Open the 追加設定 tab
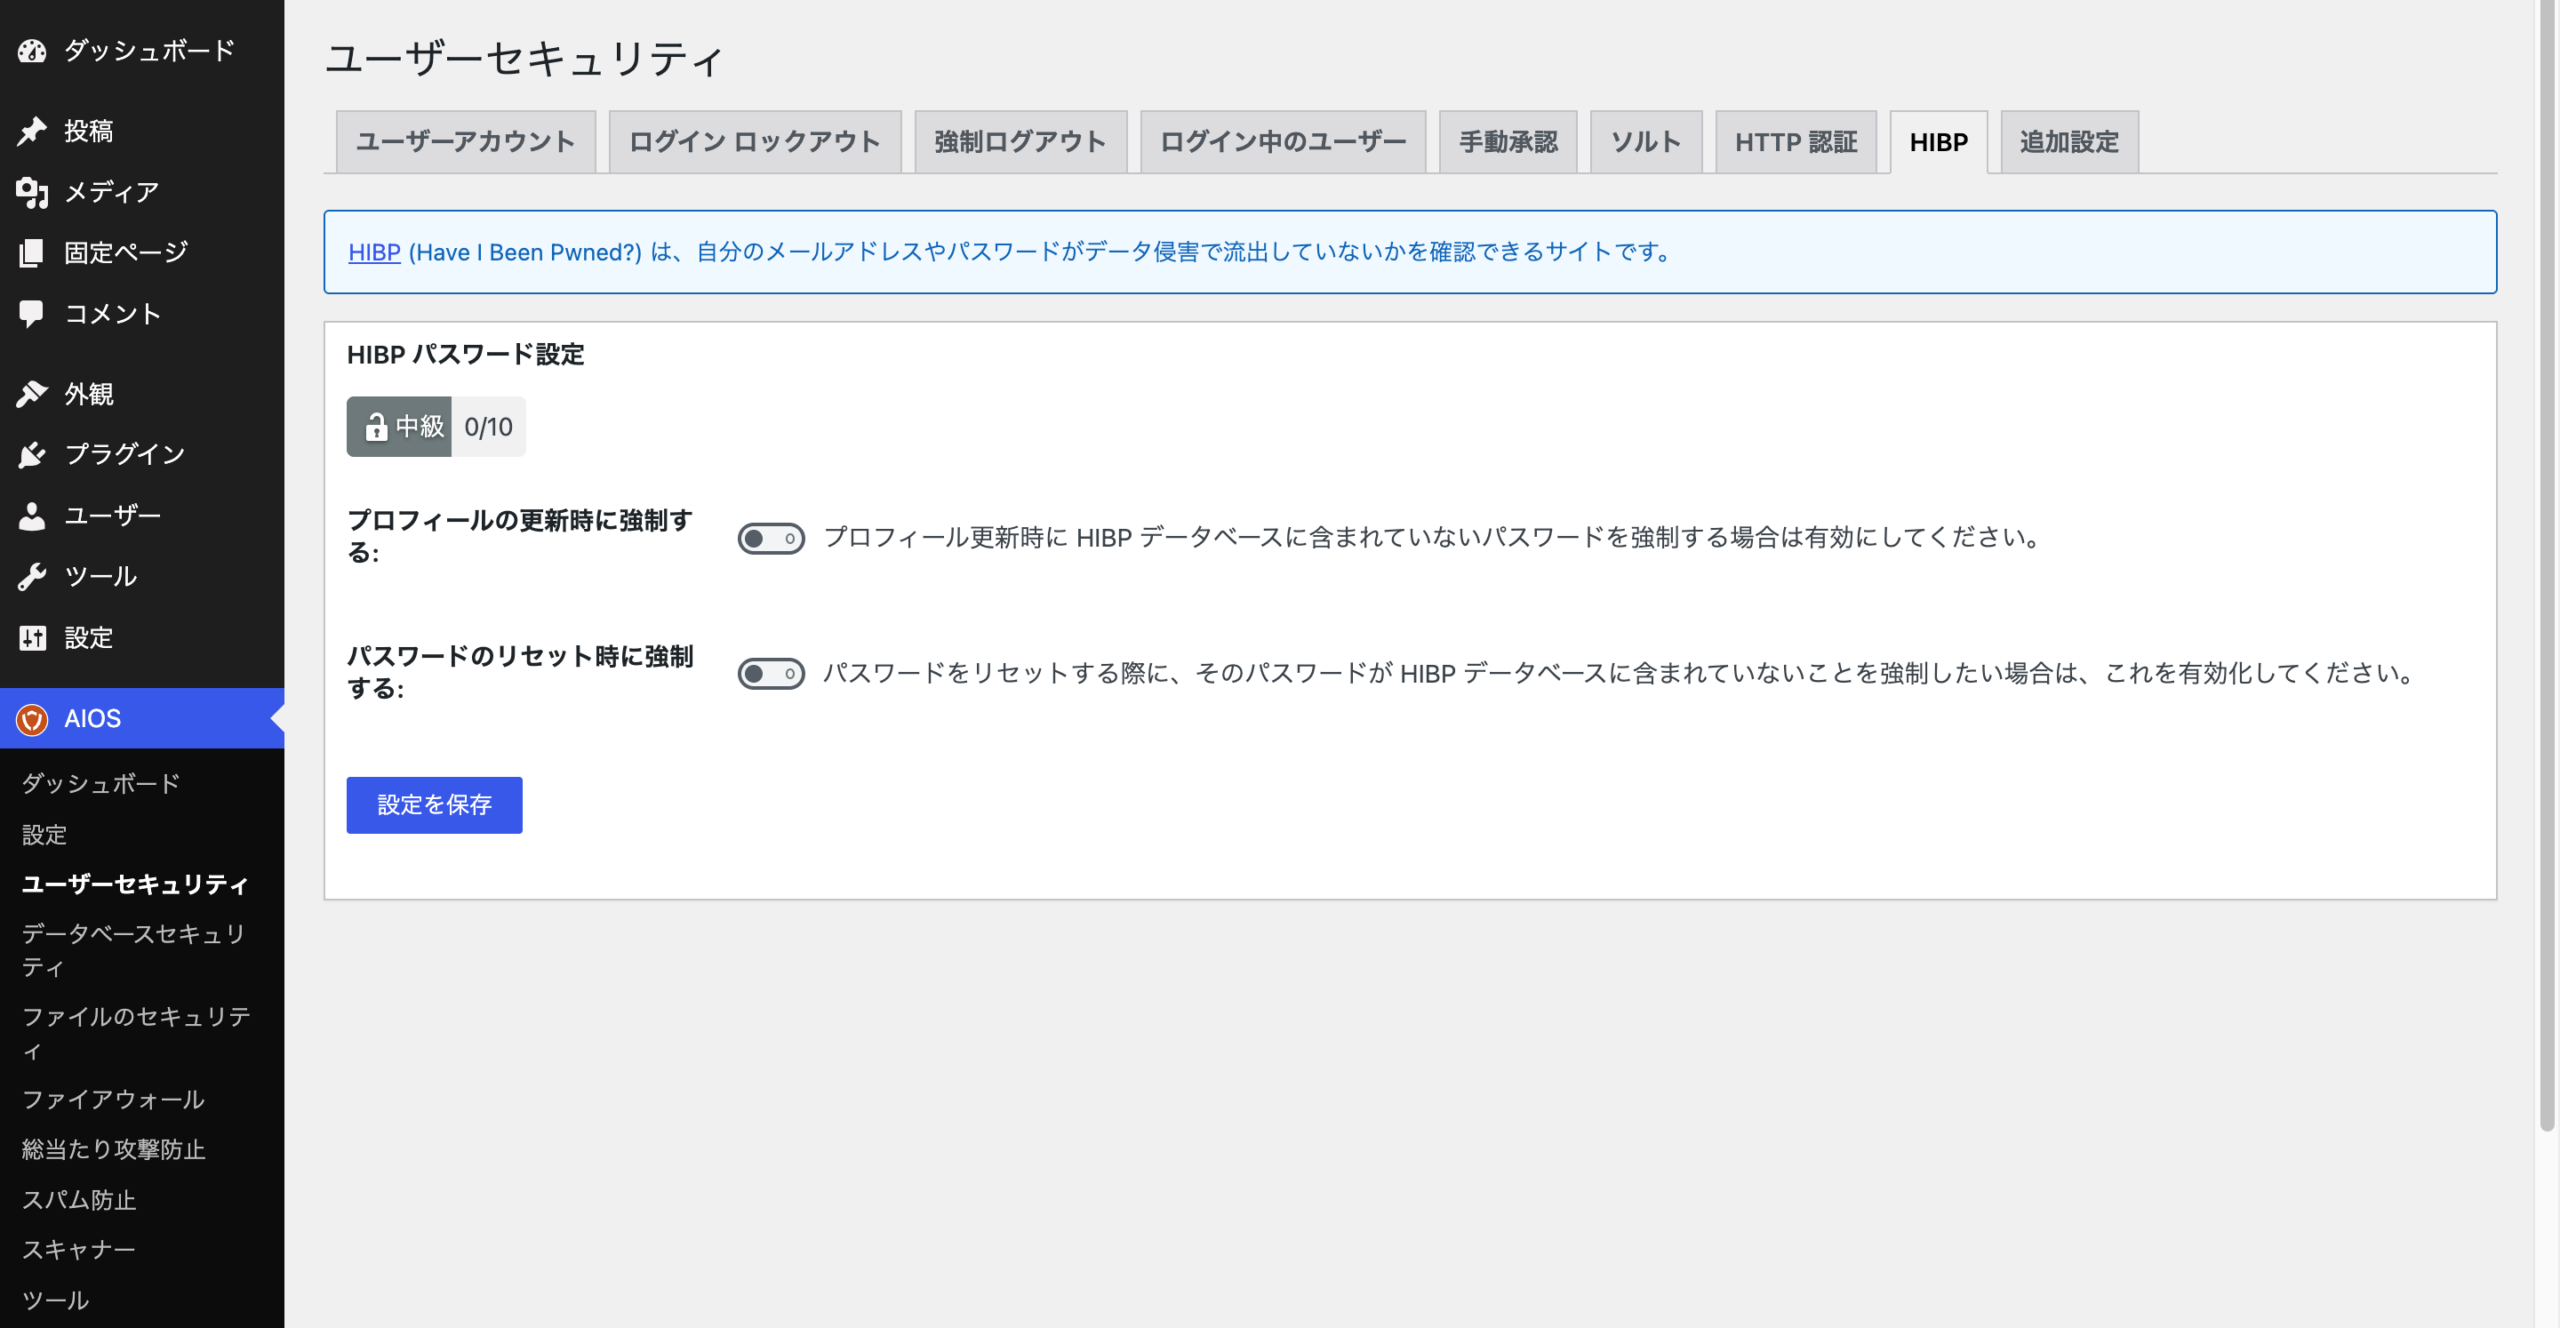This screenshot has width=2560, height=1328. (2069, 142)
